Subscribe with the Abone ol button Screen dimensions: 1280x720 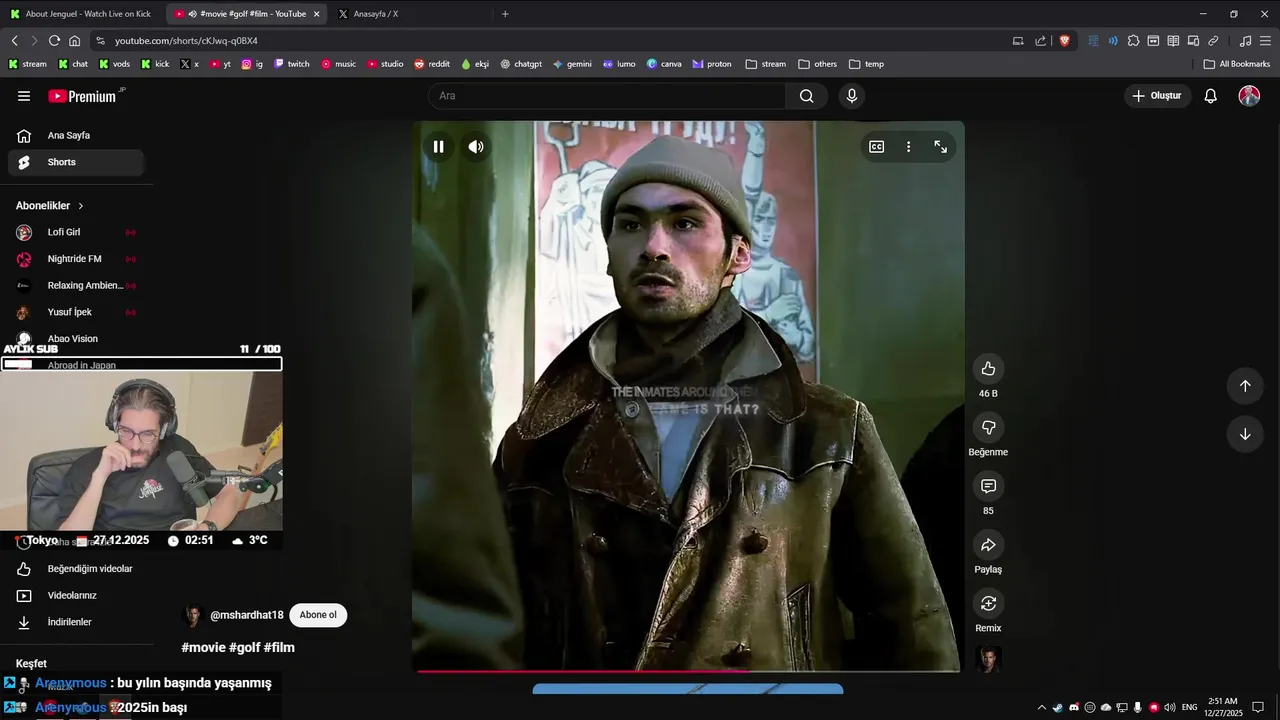[x=318, y=615]
